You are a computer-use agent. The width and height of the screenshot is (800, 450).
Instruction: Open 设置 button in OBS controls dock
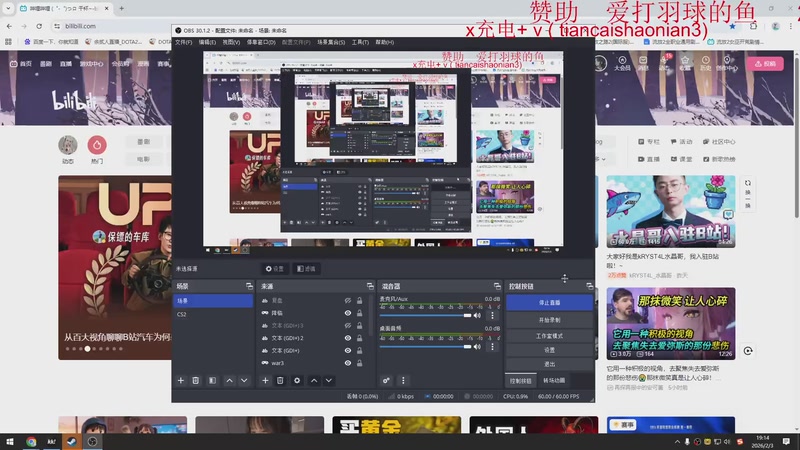click(549, 350)
